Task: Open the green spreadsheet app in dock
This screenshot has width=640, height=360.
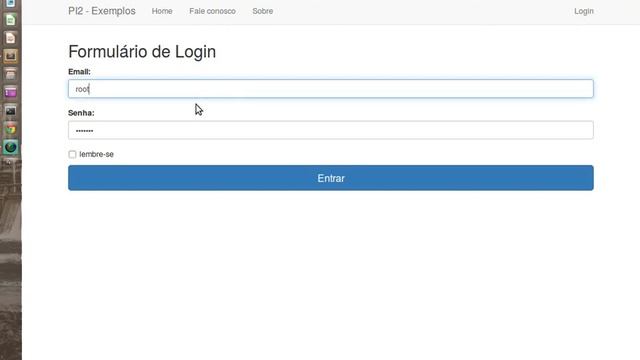Action: click(11, 20)
